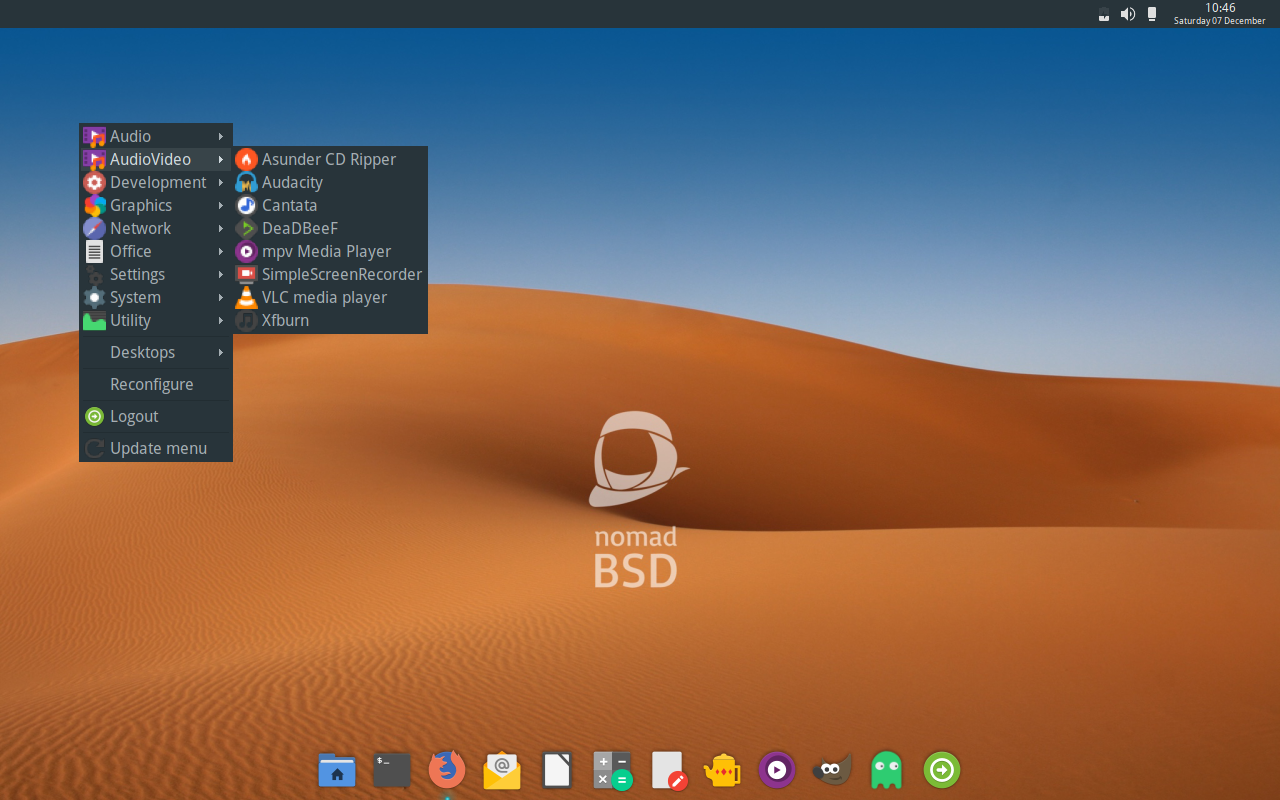Expand the Desktops submenu

[142, 352]
